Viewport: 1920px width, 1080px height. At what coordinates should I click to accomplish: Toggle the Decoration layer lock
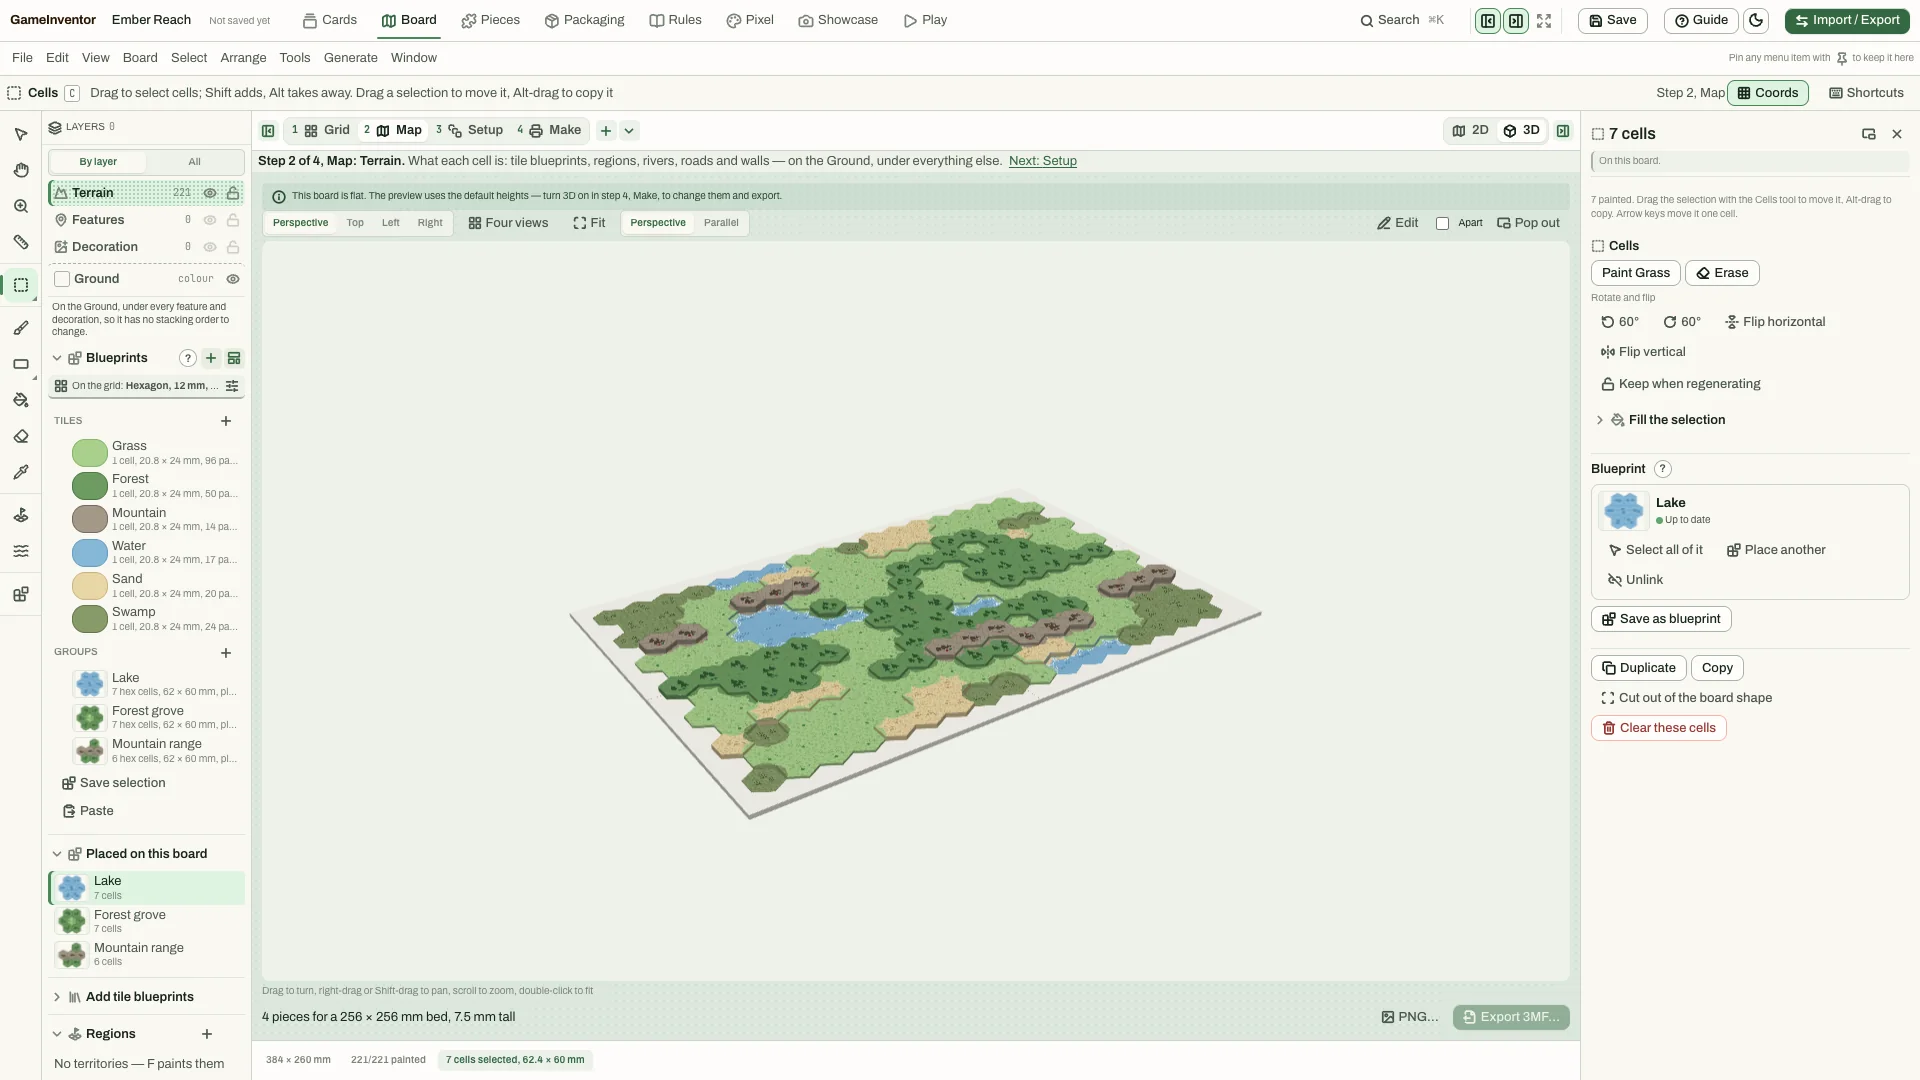tap(233, 247)
